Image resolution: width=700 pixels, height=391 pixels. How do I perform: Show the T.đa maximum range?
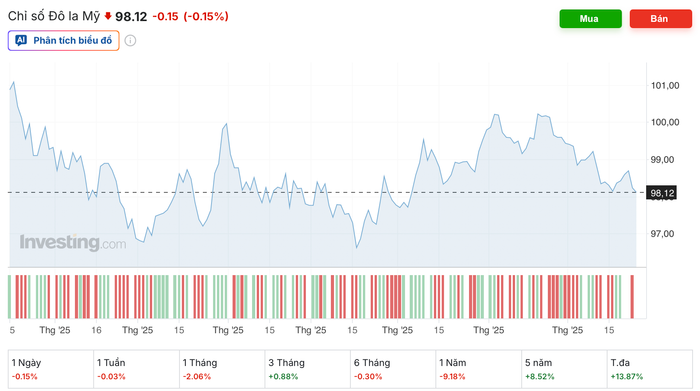[x=650, y=369]
